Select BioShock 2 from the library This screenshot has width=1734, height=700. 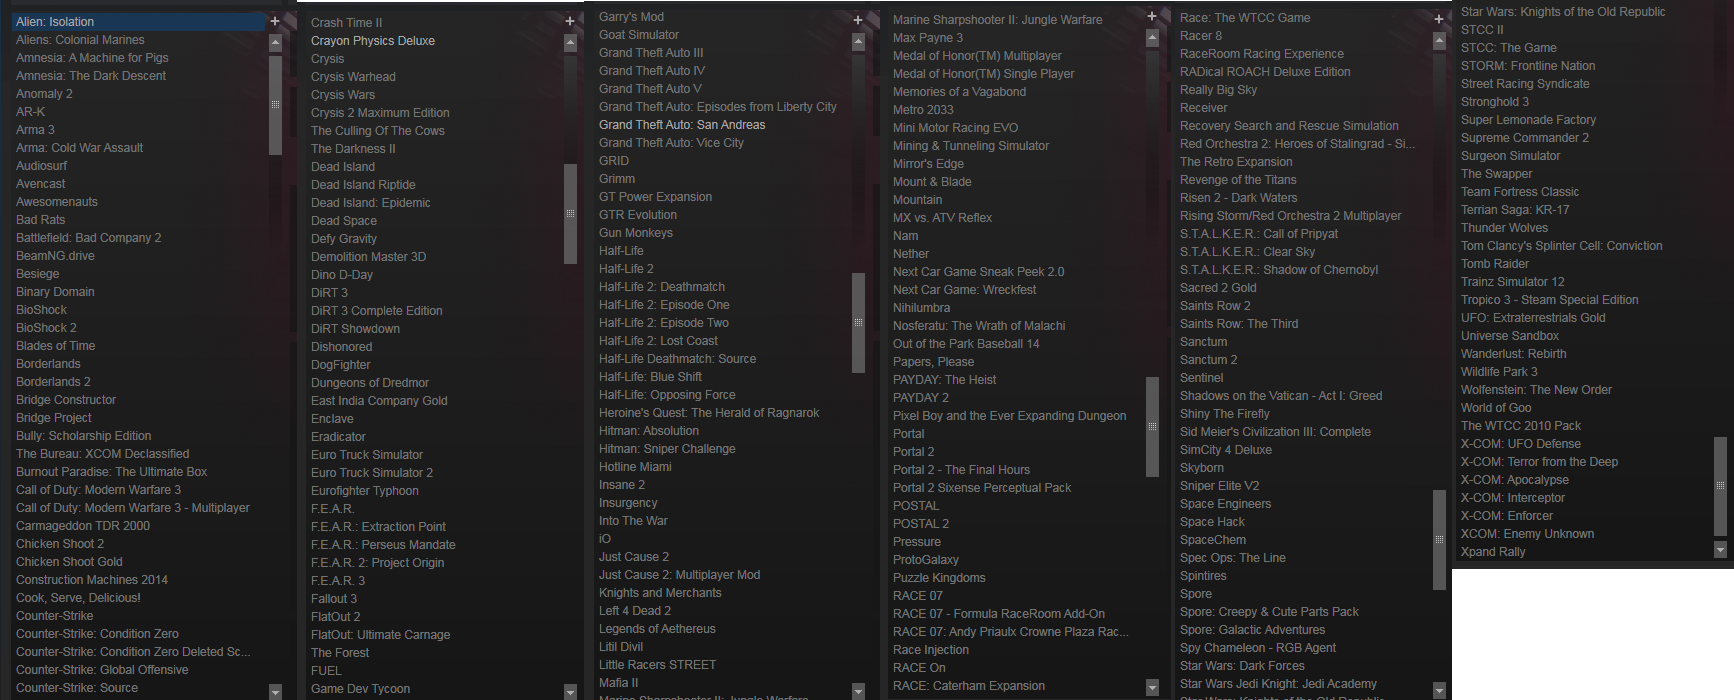click(x=46, y=328)
